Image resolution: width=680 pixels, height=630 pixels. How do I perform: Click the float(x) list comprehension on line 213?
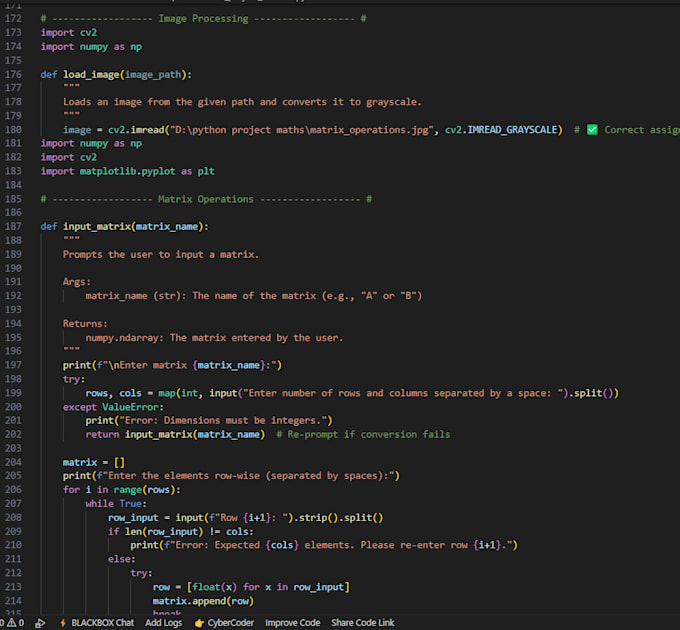[268, 587]
